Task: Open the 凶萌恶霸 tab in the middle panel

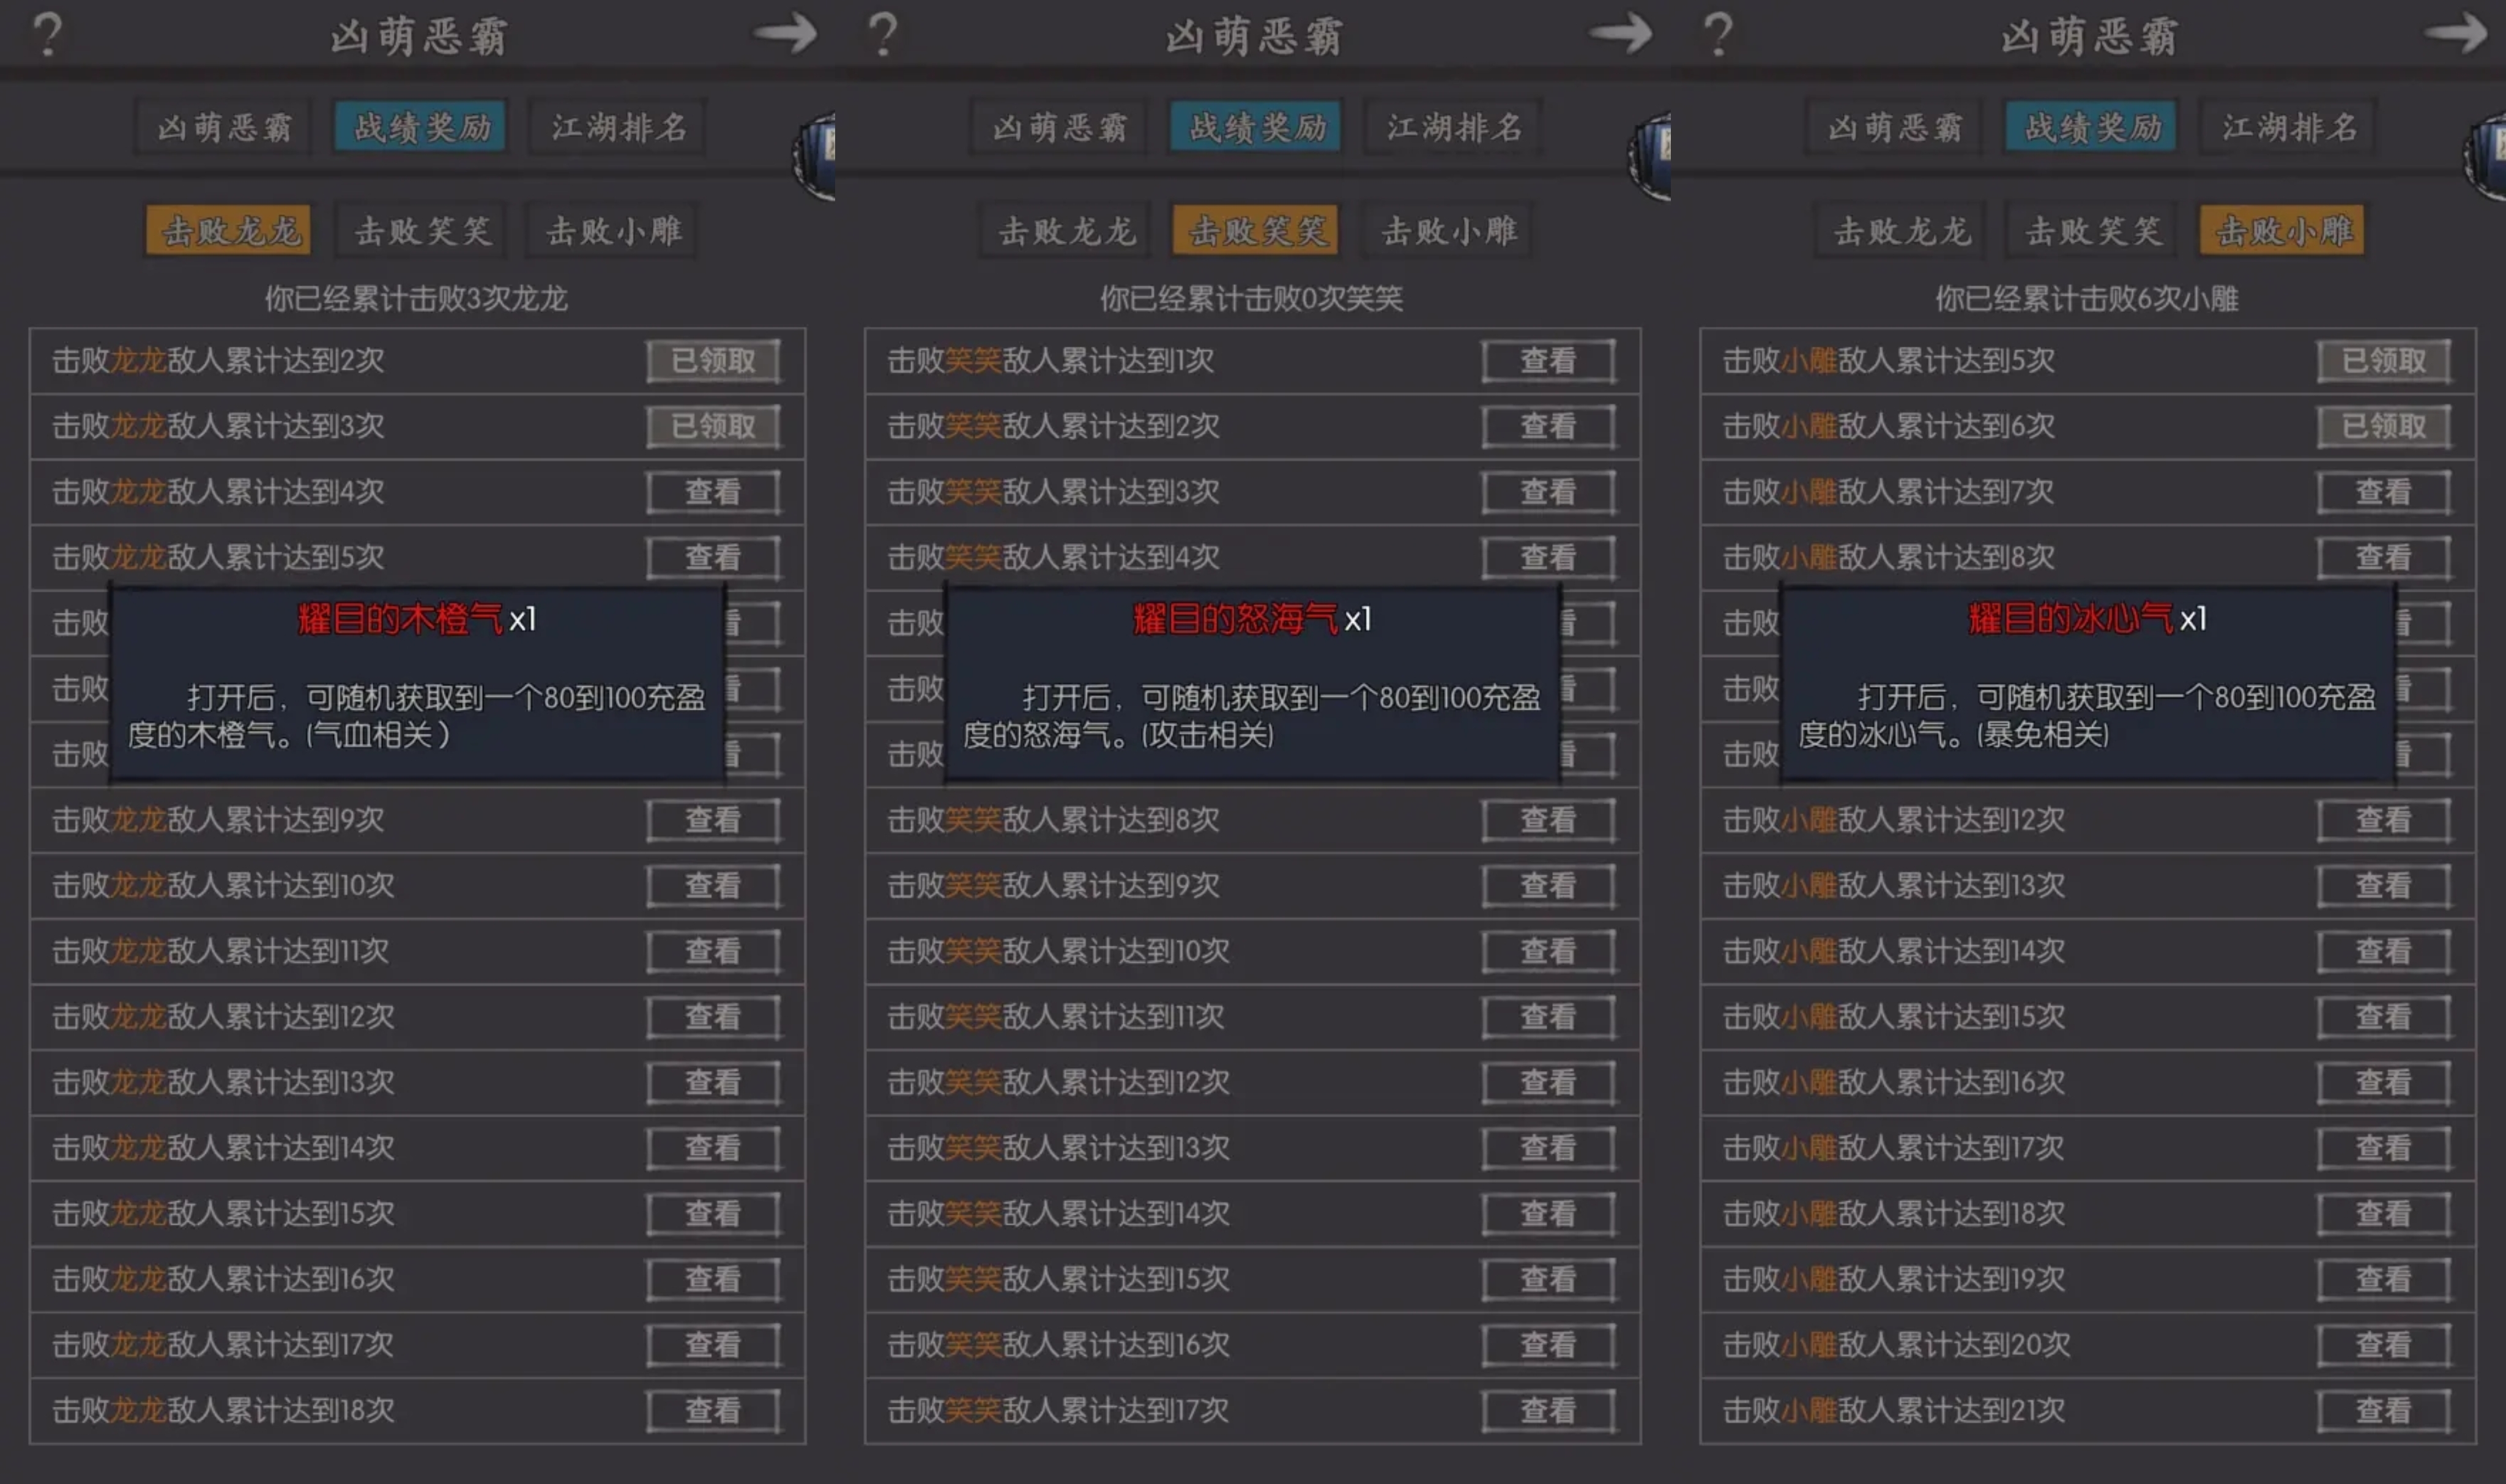Action: pos(1059,127)
